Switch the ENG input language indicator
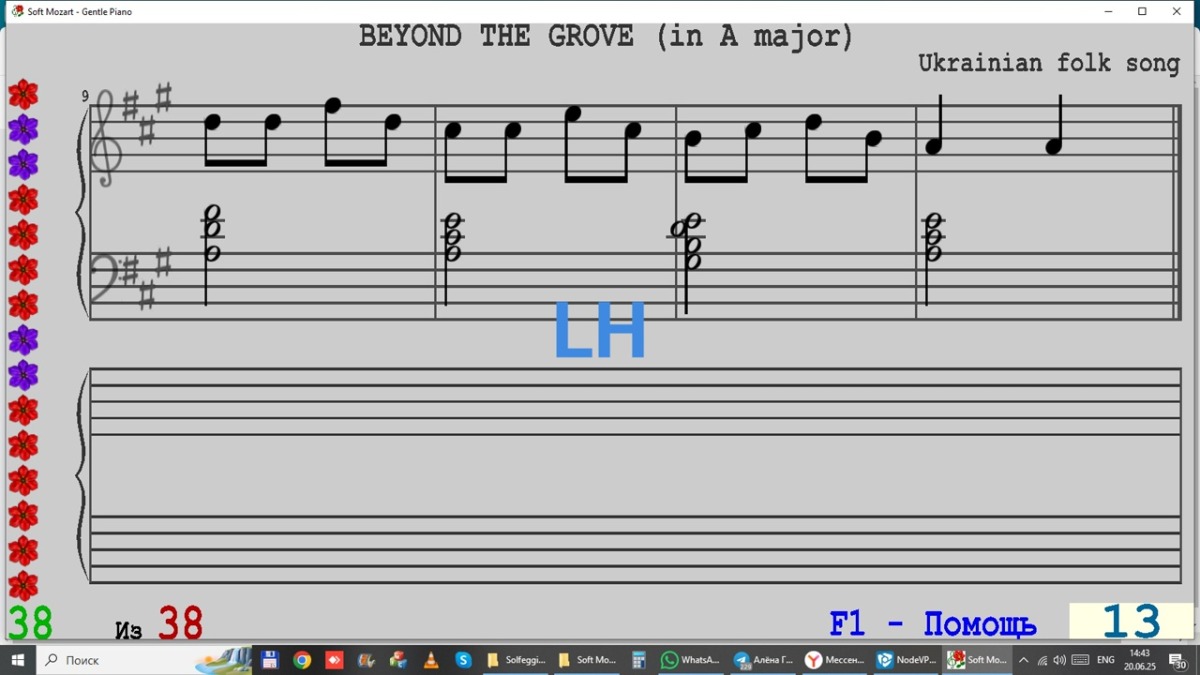This screenshot has width=1200, height=675. [x=1106, y=660]
